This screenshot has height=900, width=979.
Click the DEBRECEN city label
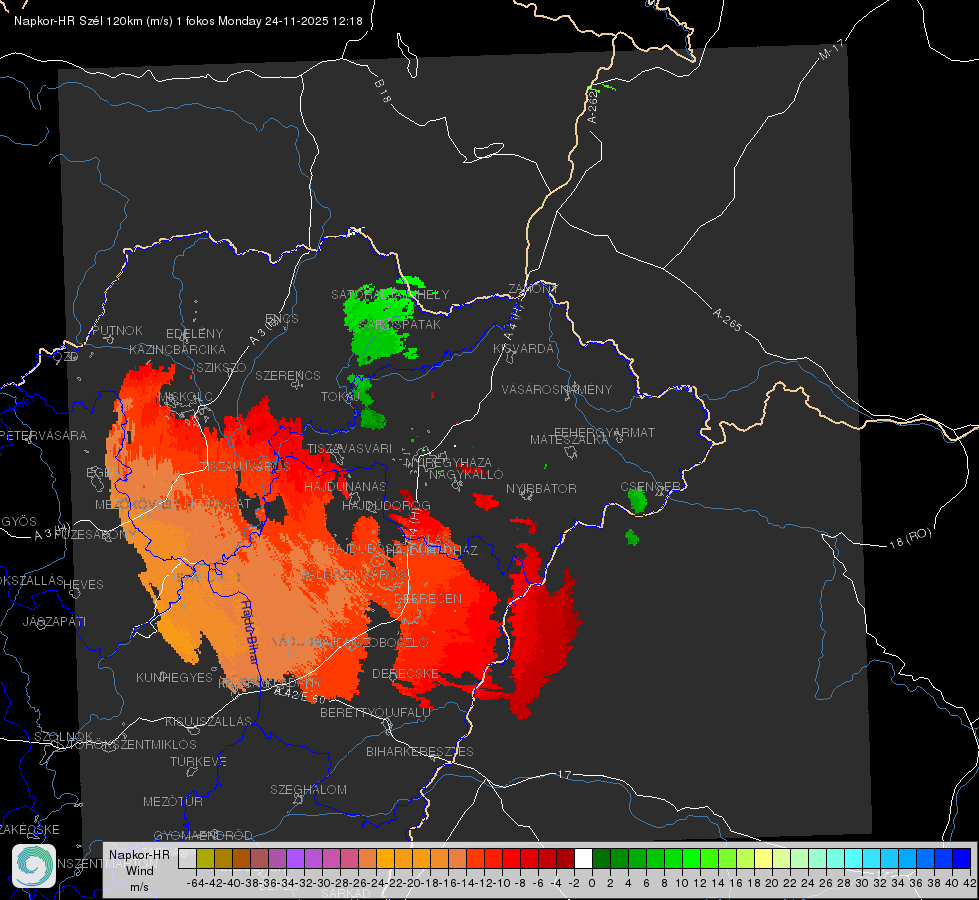[428, 598]
